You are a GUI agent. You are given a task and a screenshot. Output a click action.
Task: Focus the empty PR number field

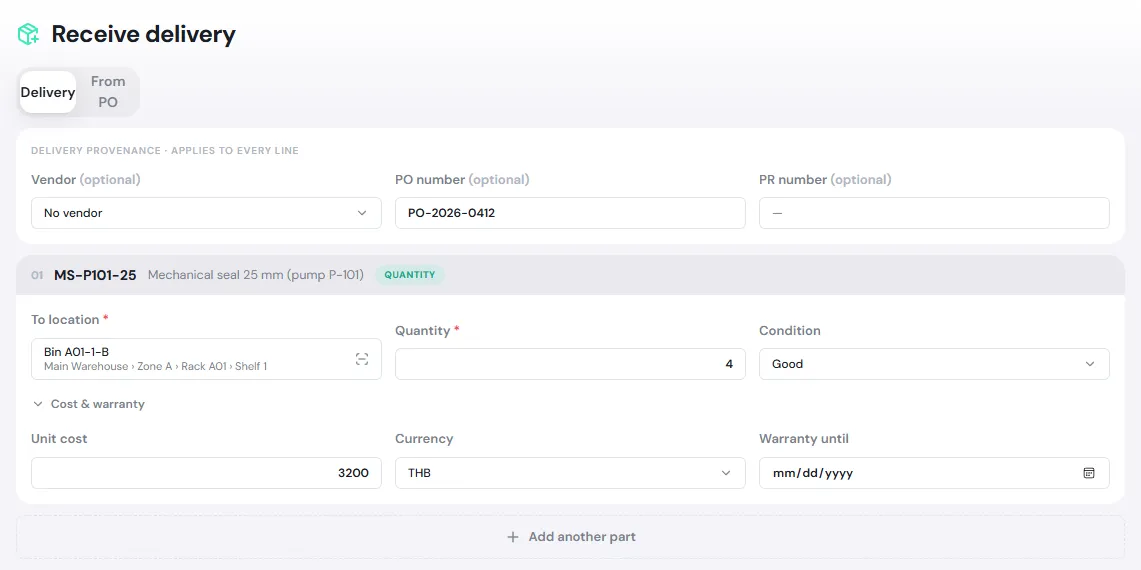[934, 213]
